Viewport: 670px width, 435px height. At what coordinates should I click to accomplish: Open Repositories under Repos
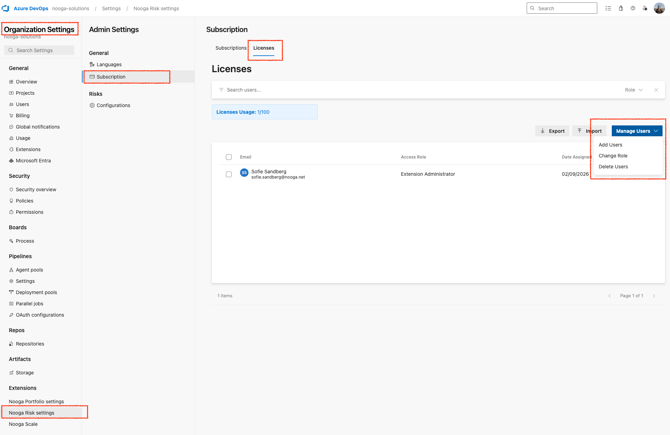[30, 344]
